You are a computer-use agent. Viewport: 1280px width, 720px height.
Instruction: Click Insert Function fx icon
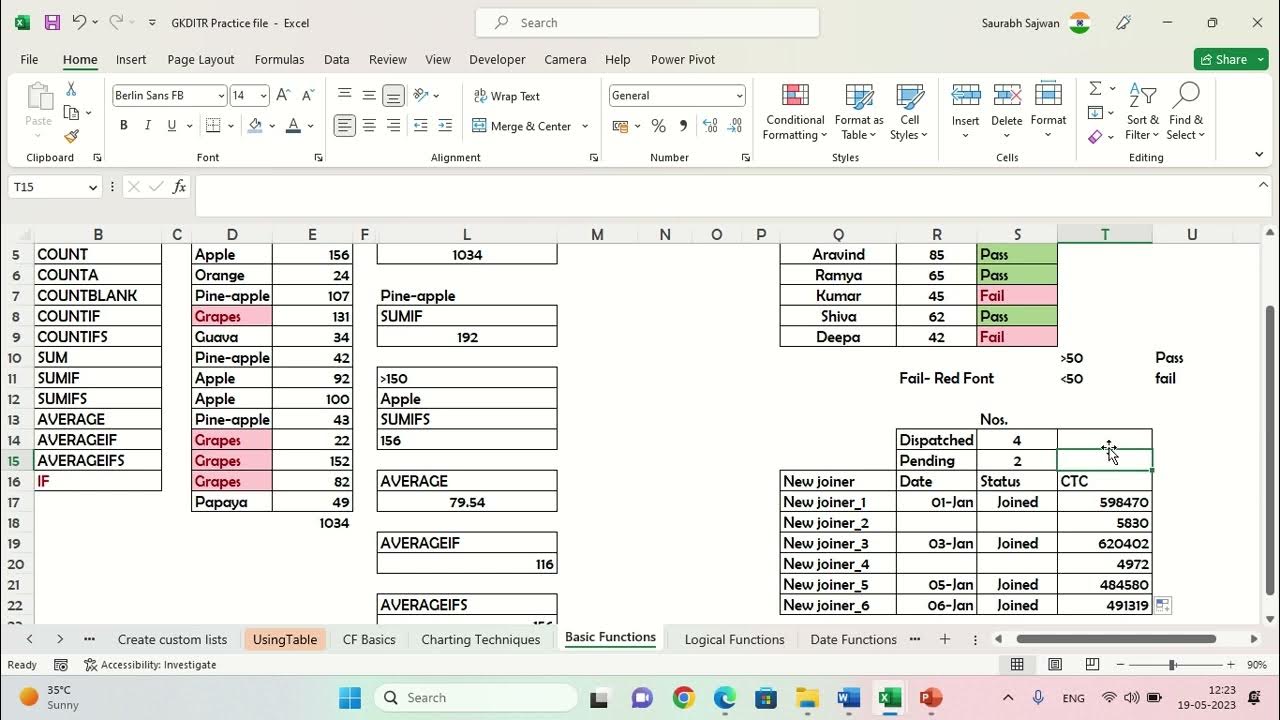pyautogui.click(x=180, y=187)
